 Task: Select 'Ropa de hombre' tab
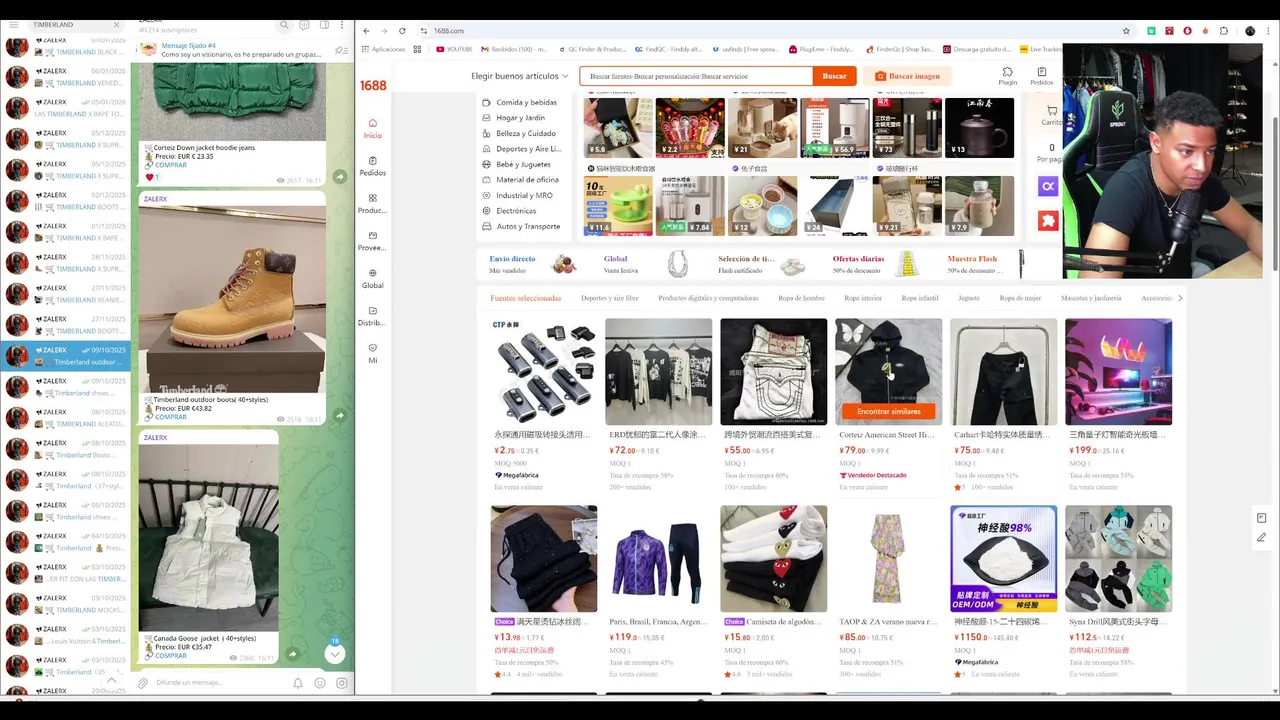point(801,298)
